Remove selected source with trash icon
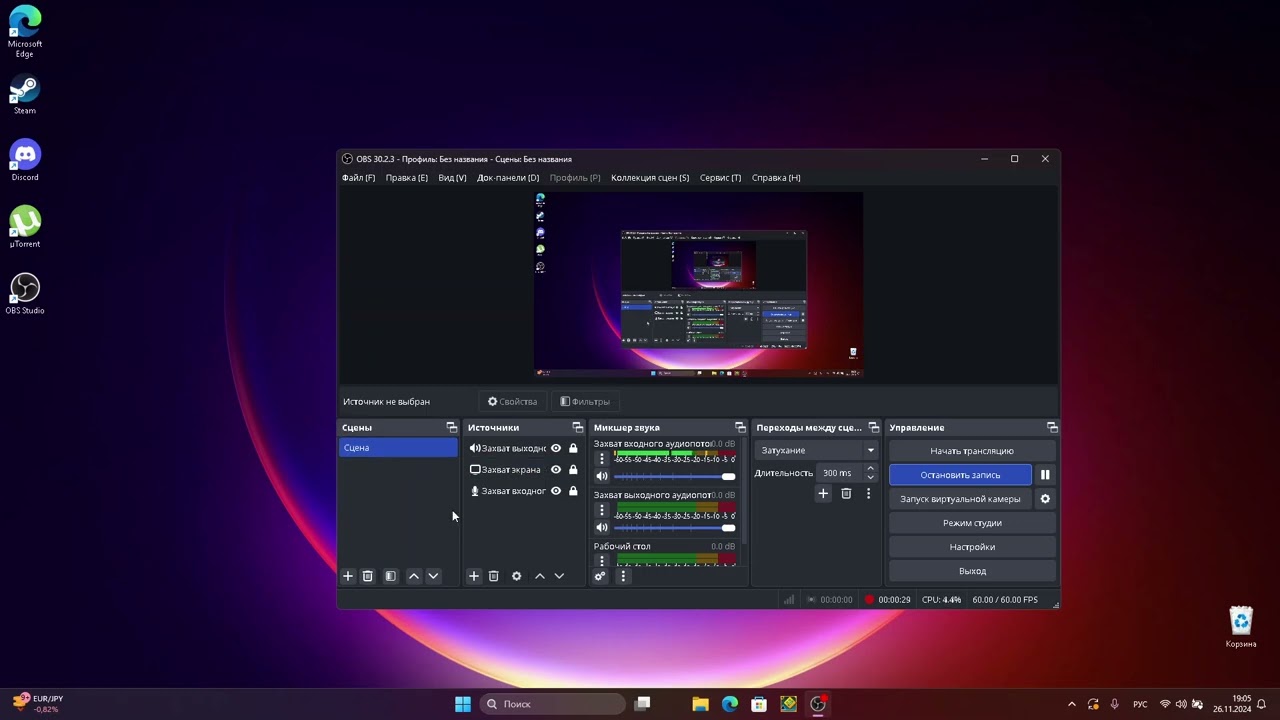Image resolution: width=1280 pixels, height=720 pixels. pos(493,576)
